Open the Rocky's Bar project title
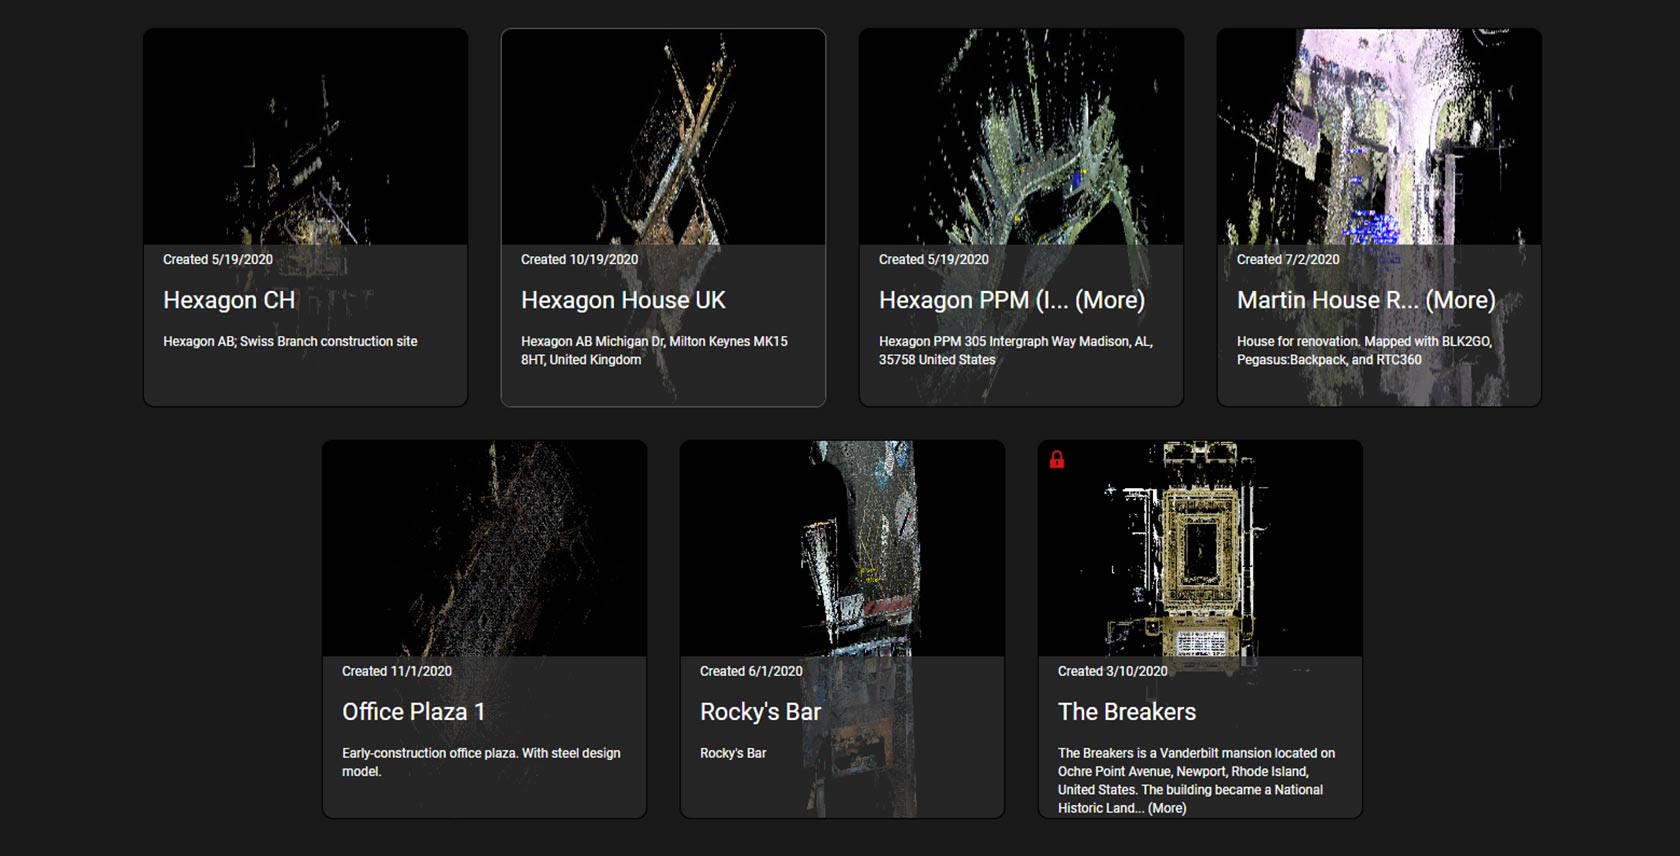Screen dimensions: 1680x856 coord(760,712)
